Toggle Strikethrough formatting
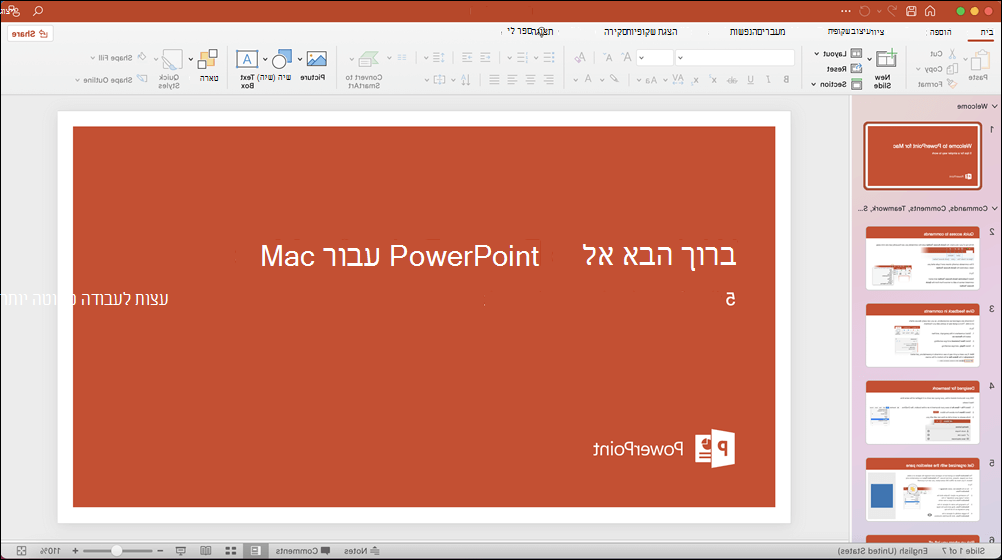Screen dimensions: 1002x560 [732, 79]
